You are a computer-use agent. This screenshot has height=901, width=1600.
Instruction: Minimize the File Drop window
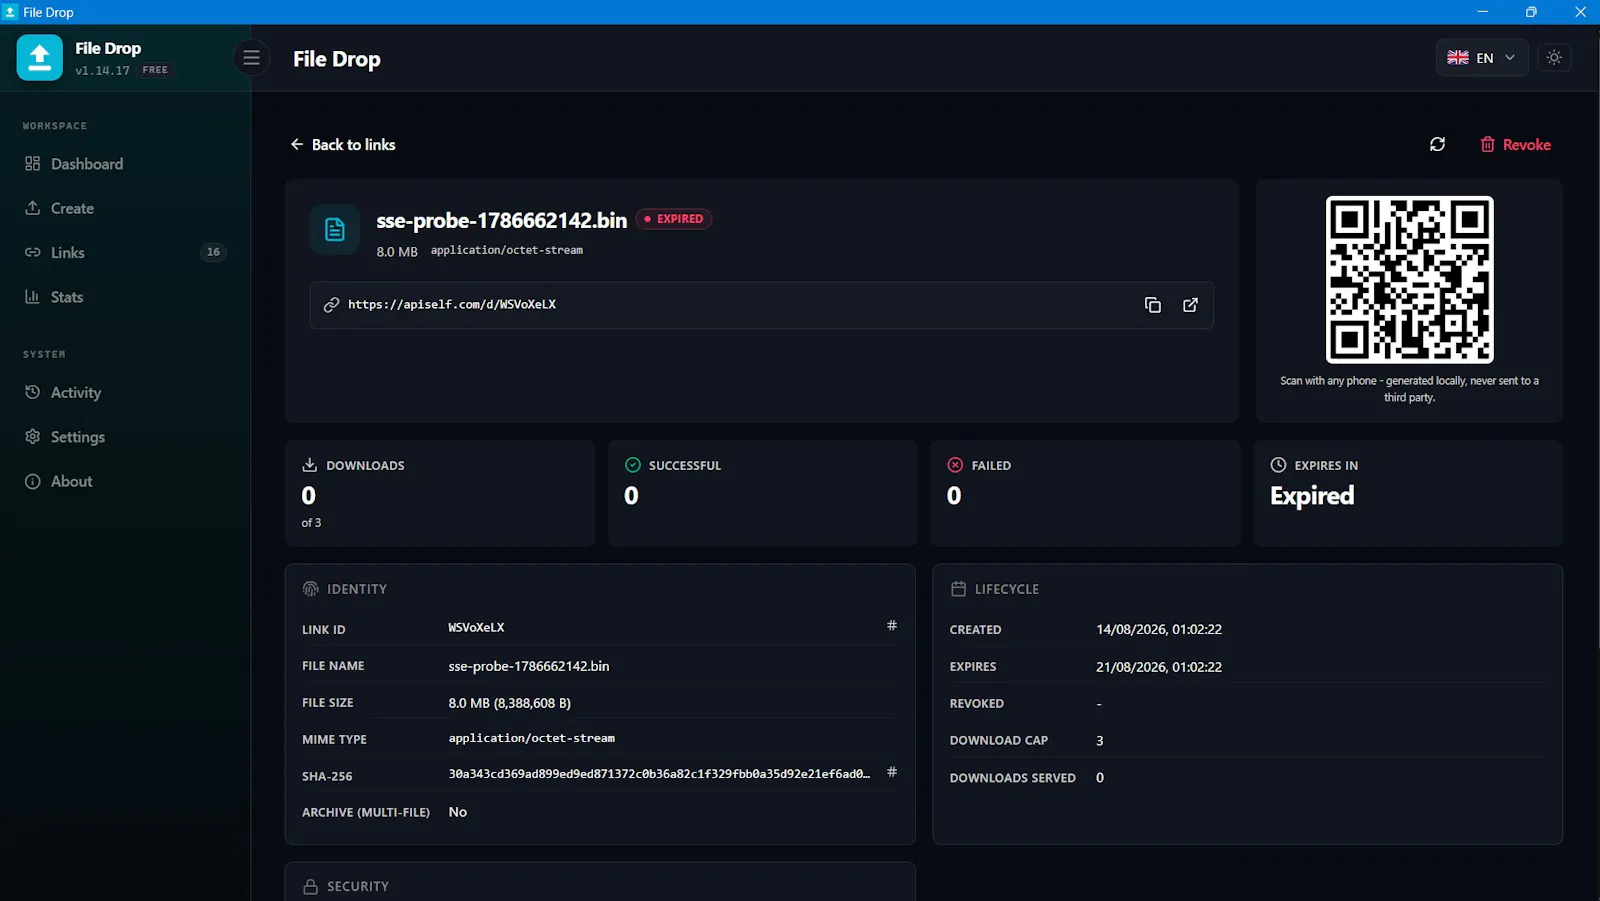(x=1482, y=12)
